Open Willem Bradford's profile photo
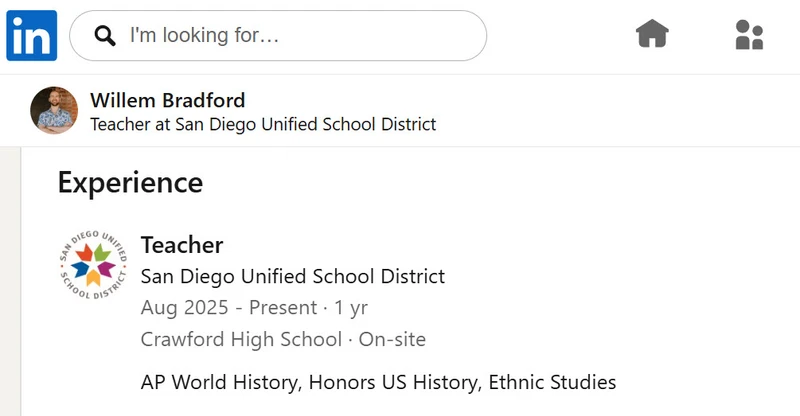 (54, 110)
